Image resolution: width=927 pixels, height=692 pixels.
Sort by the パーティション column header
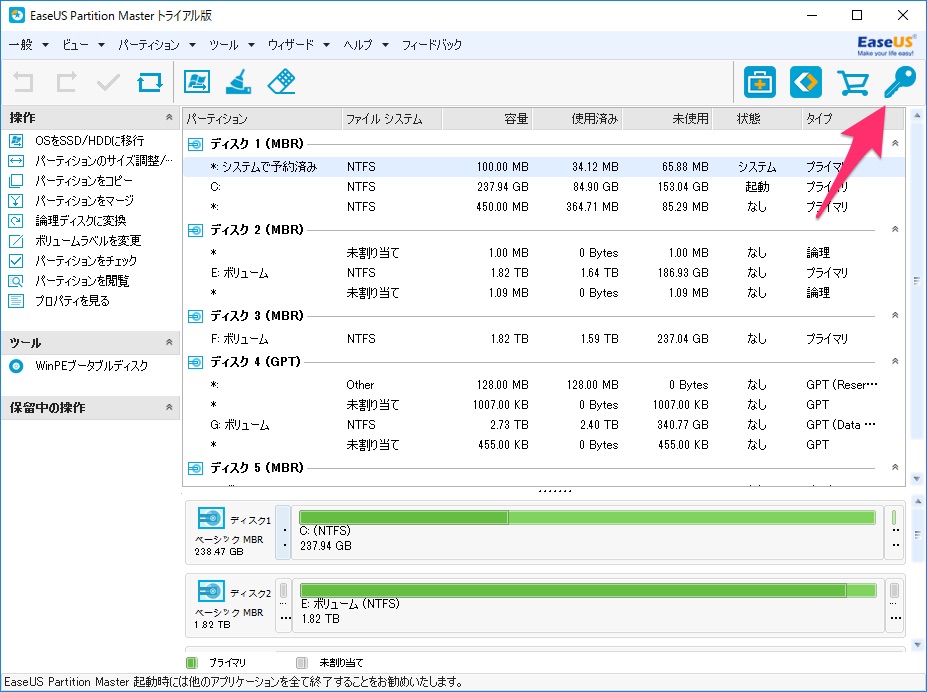point(262,119)
